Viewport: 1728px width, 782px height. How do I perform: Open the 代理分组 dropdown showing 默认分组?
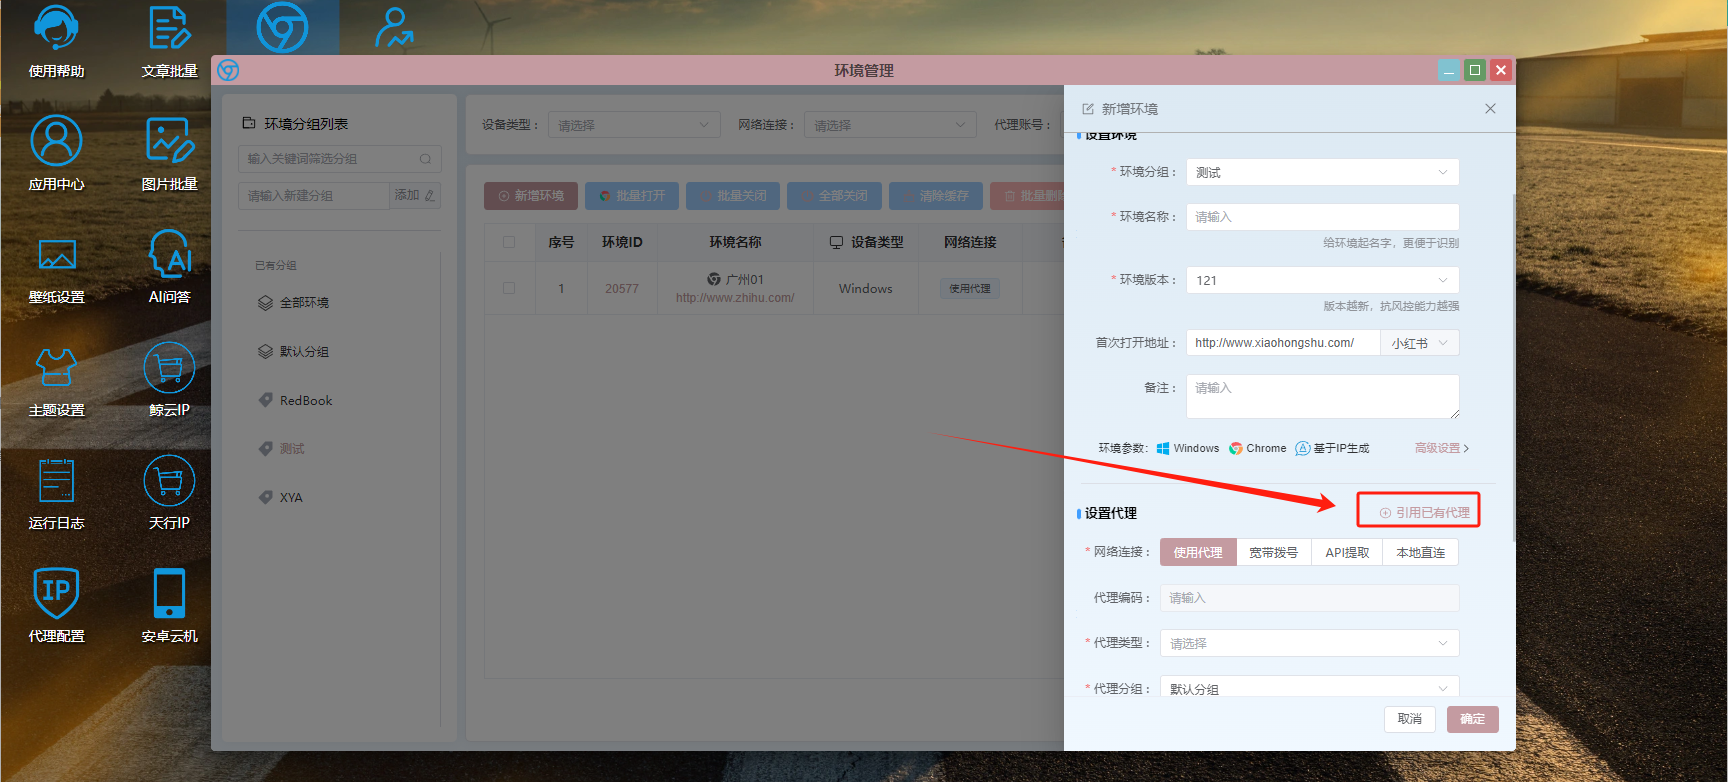[x=1309, y=688]
